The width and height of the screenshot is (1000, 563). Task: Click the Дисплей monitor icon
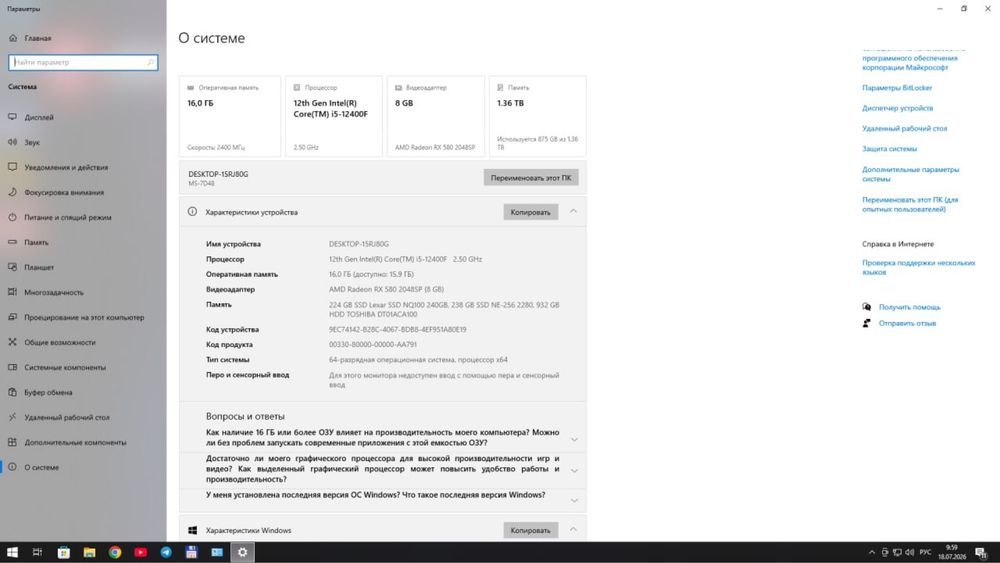13,117
